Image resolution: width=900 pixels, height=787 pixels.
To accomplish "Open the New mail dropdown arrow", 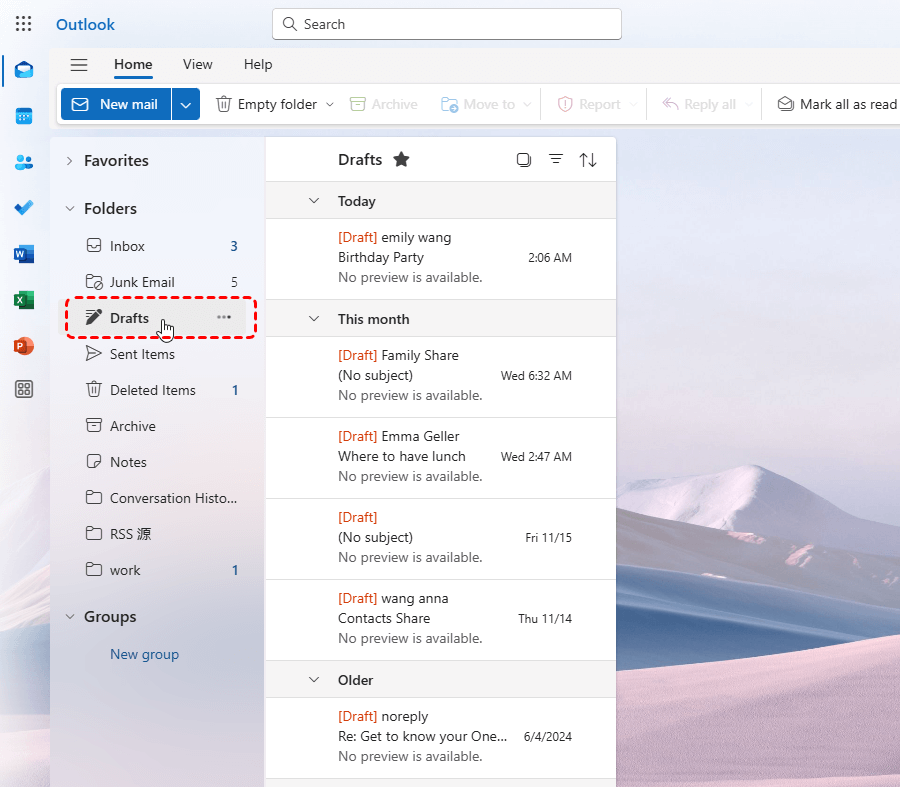I will click(186, 104).
